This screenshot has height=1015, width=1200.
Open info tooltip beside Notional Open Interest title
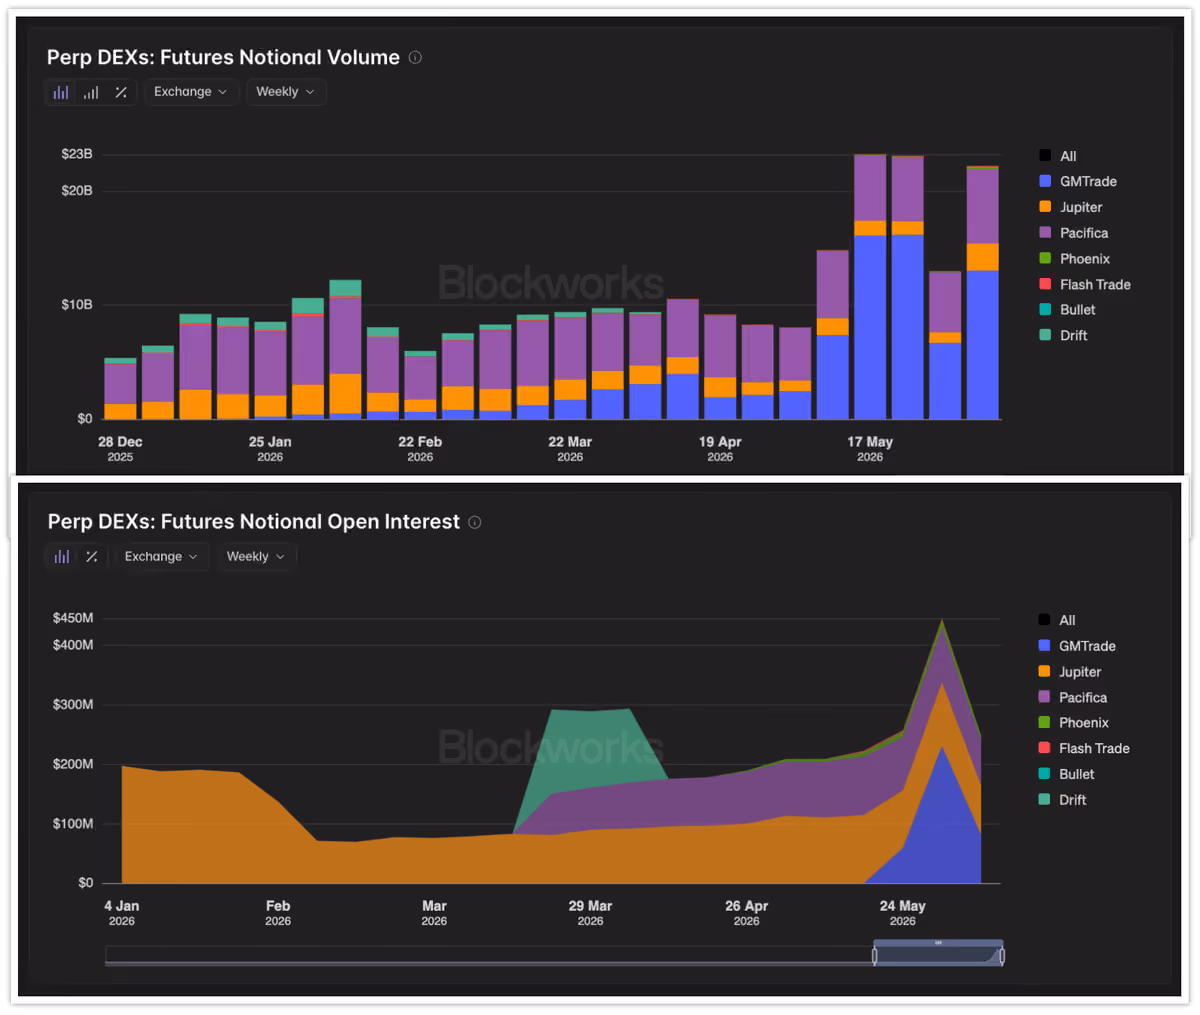[475, 522]
